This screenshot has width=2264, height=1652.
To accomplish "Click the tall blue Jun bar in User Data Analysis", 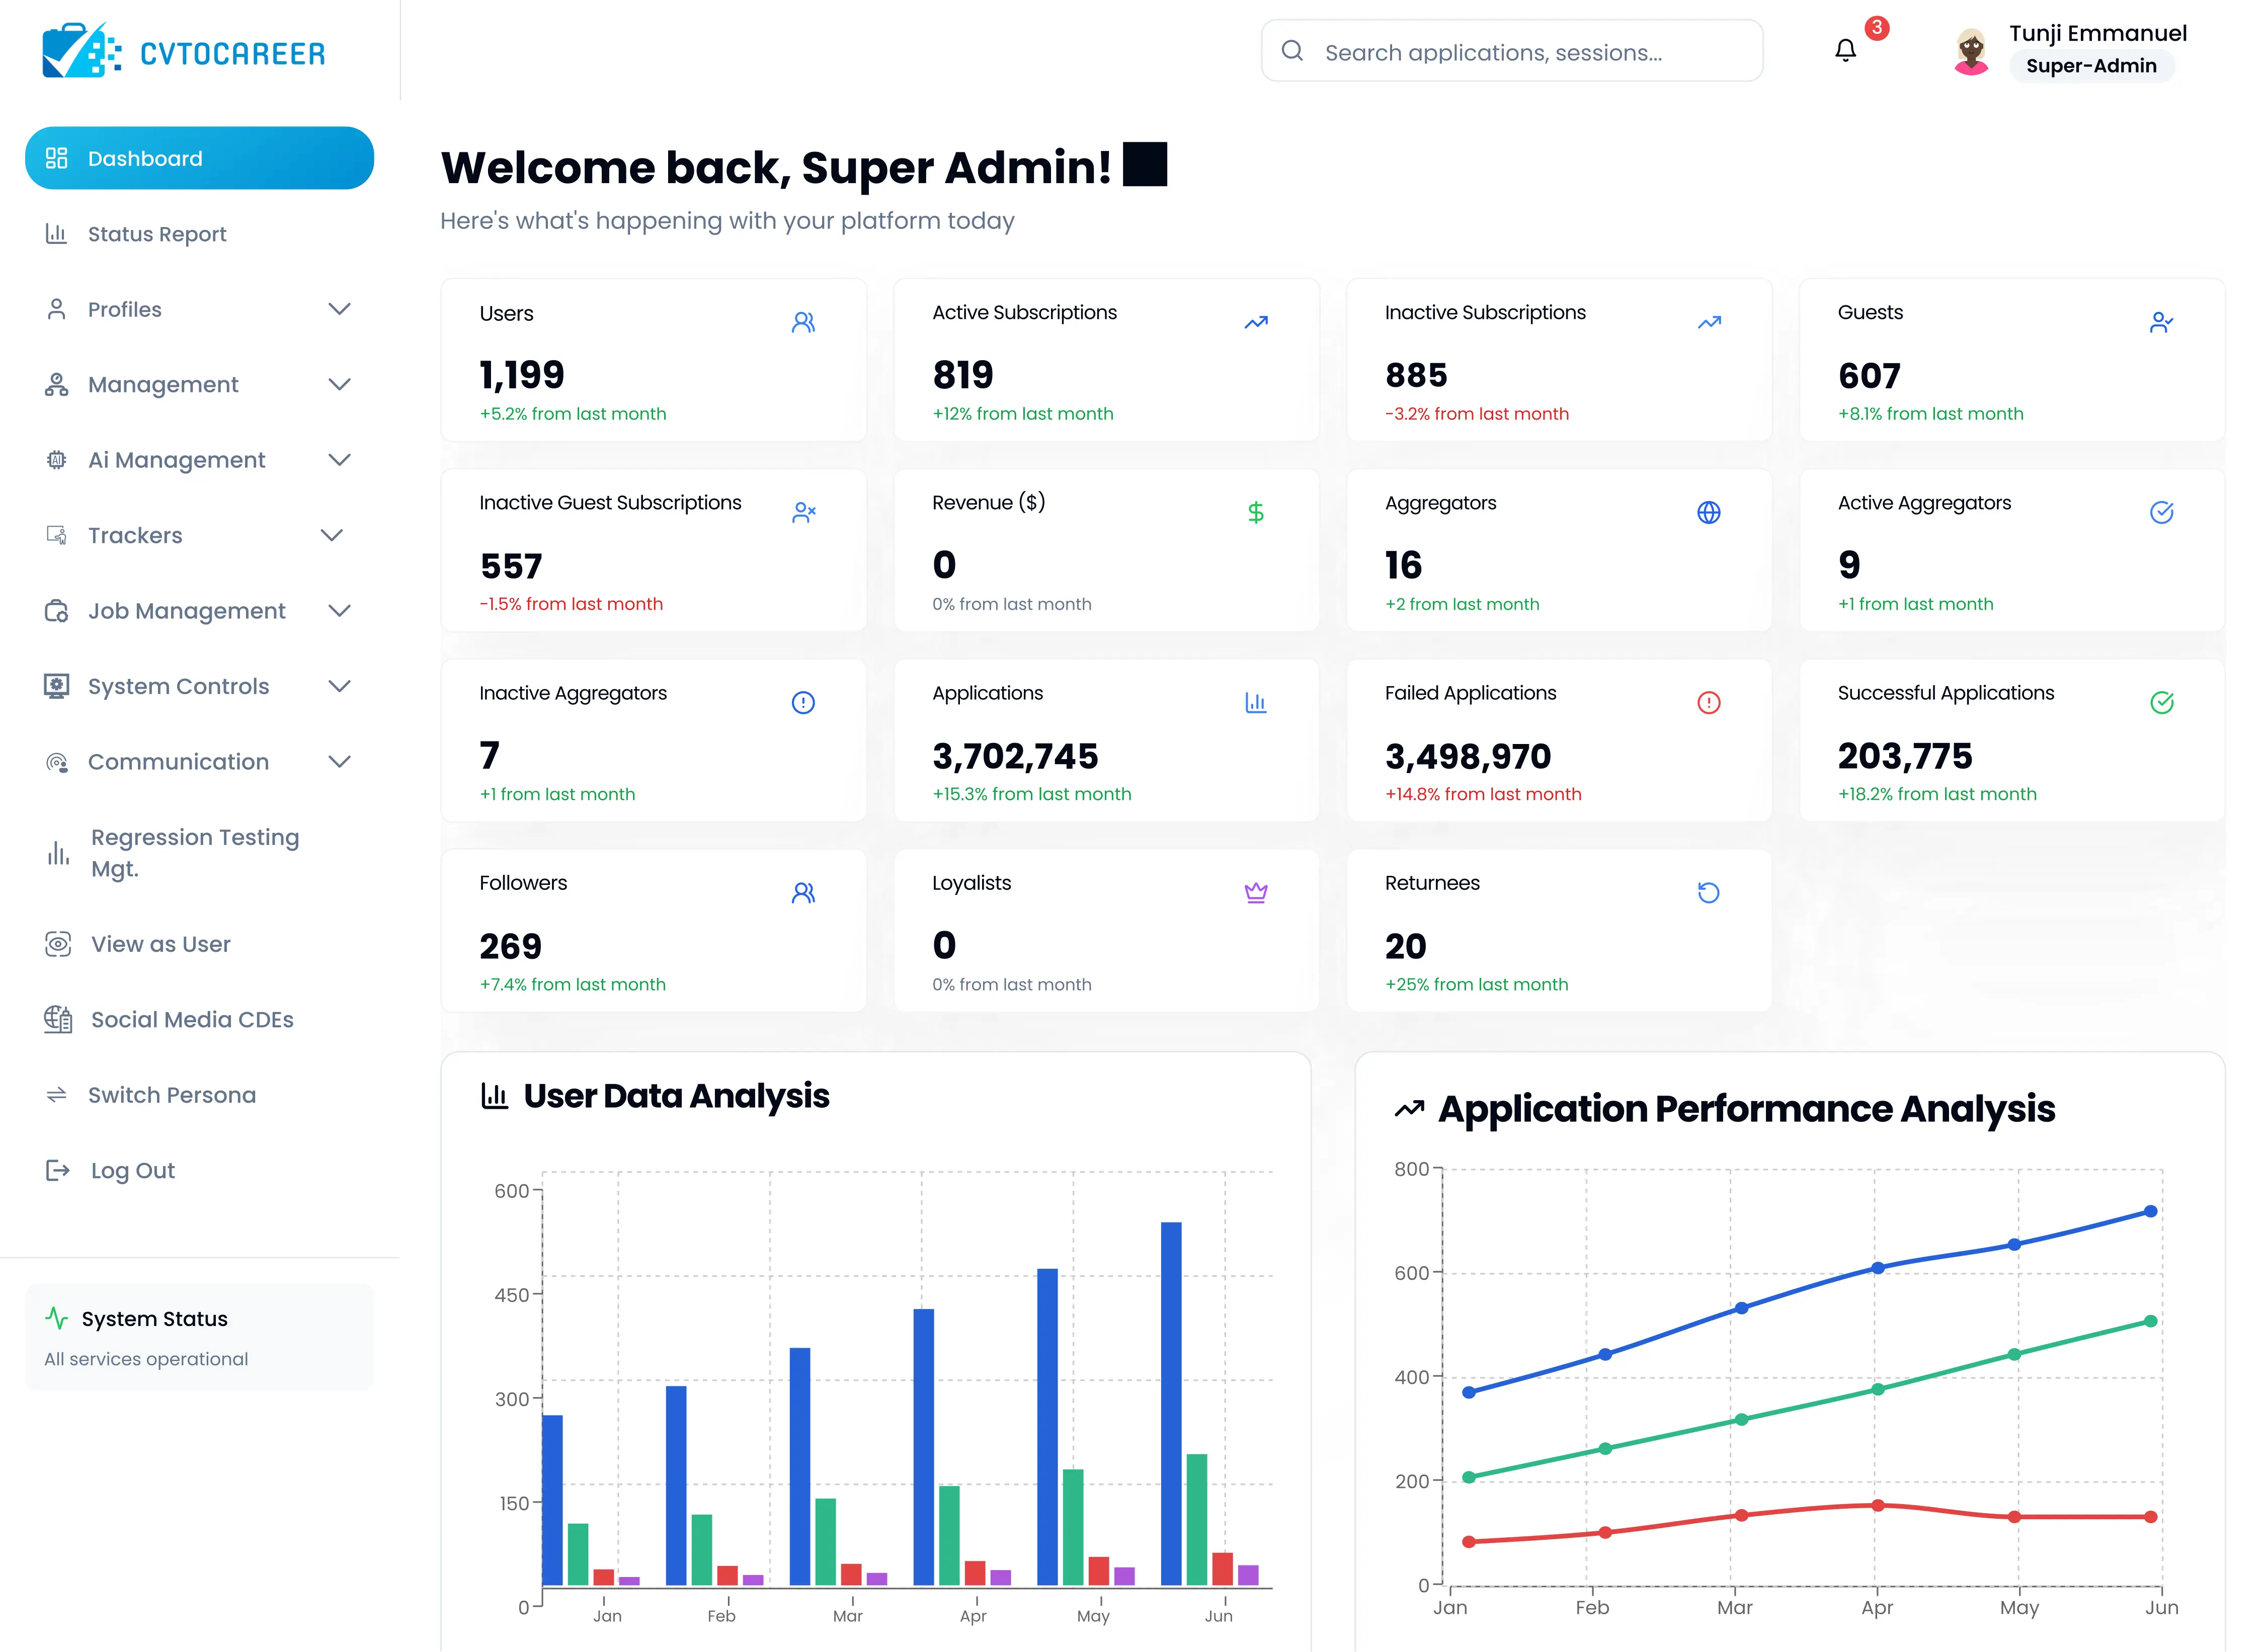I will point(1171,1403).
